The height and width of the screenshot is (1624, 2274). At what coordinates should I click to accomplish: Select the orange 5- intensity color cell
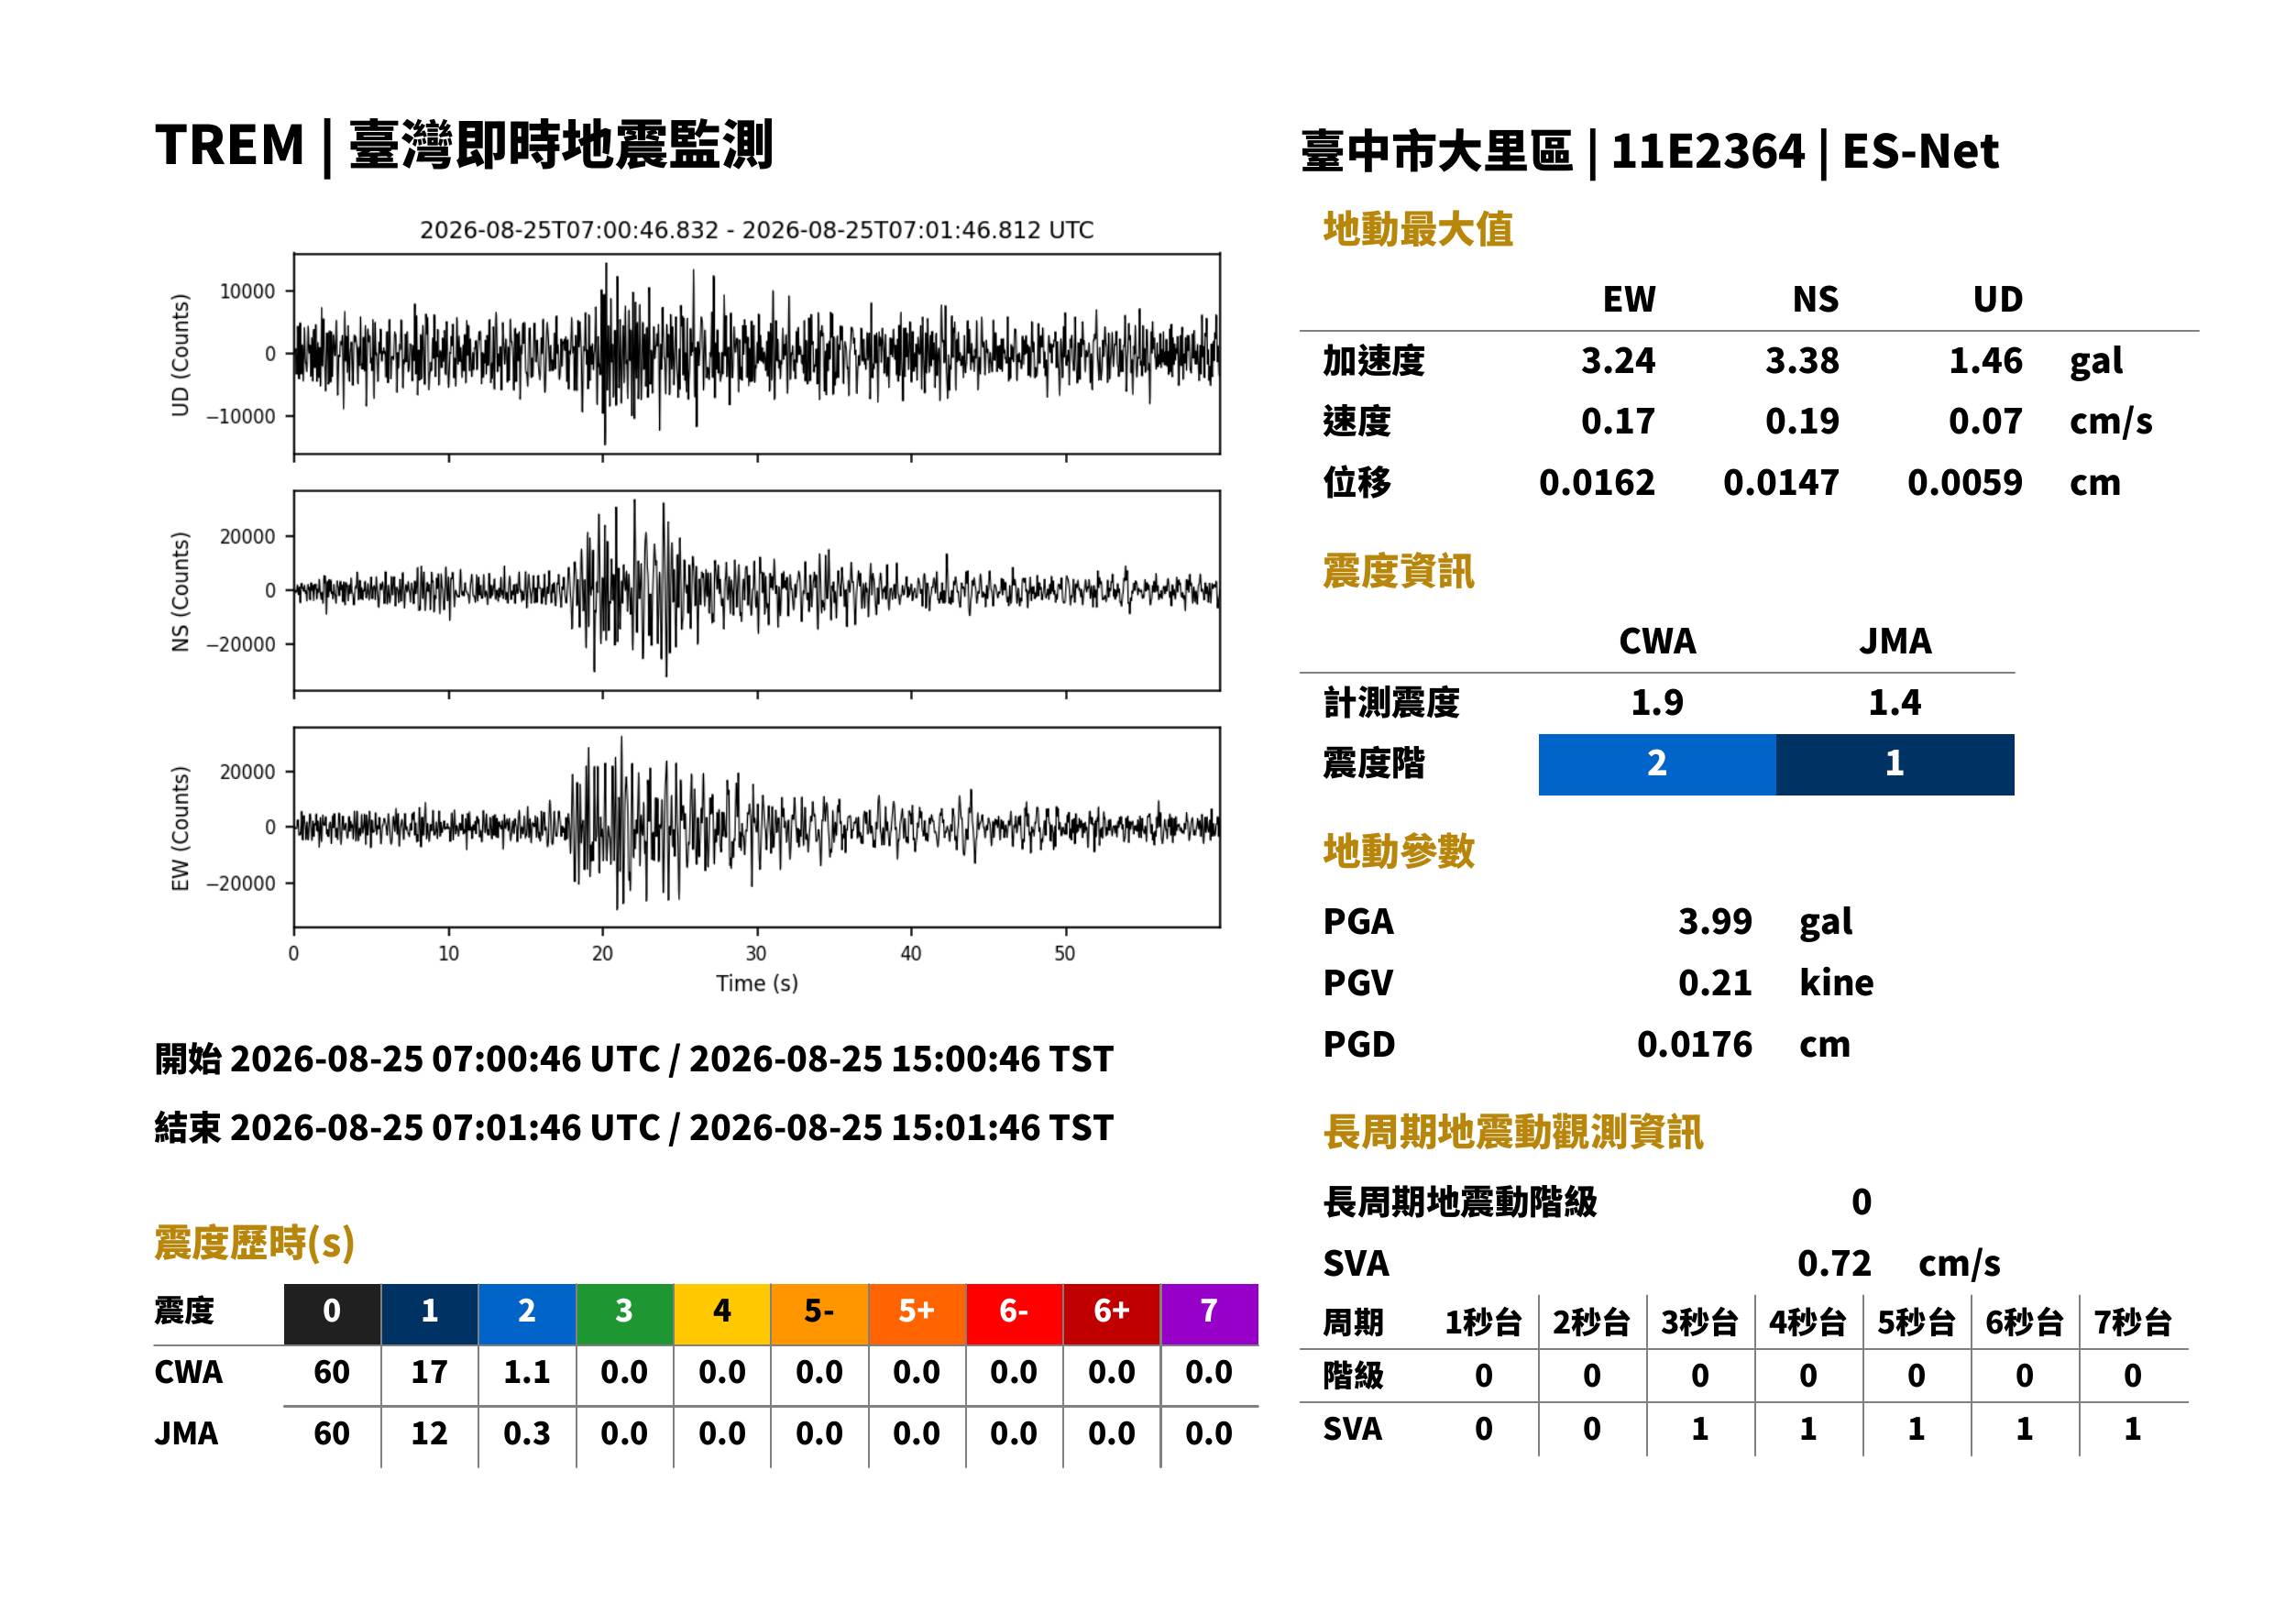pos(820,1314)
